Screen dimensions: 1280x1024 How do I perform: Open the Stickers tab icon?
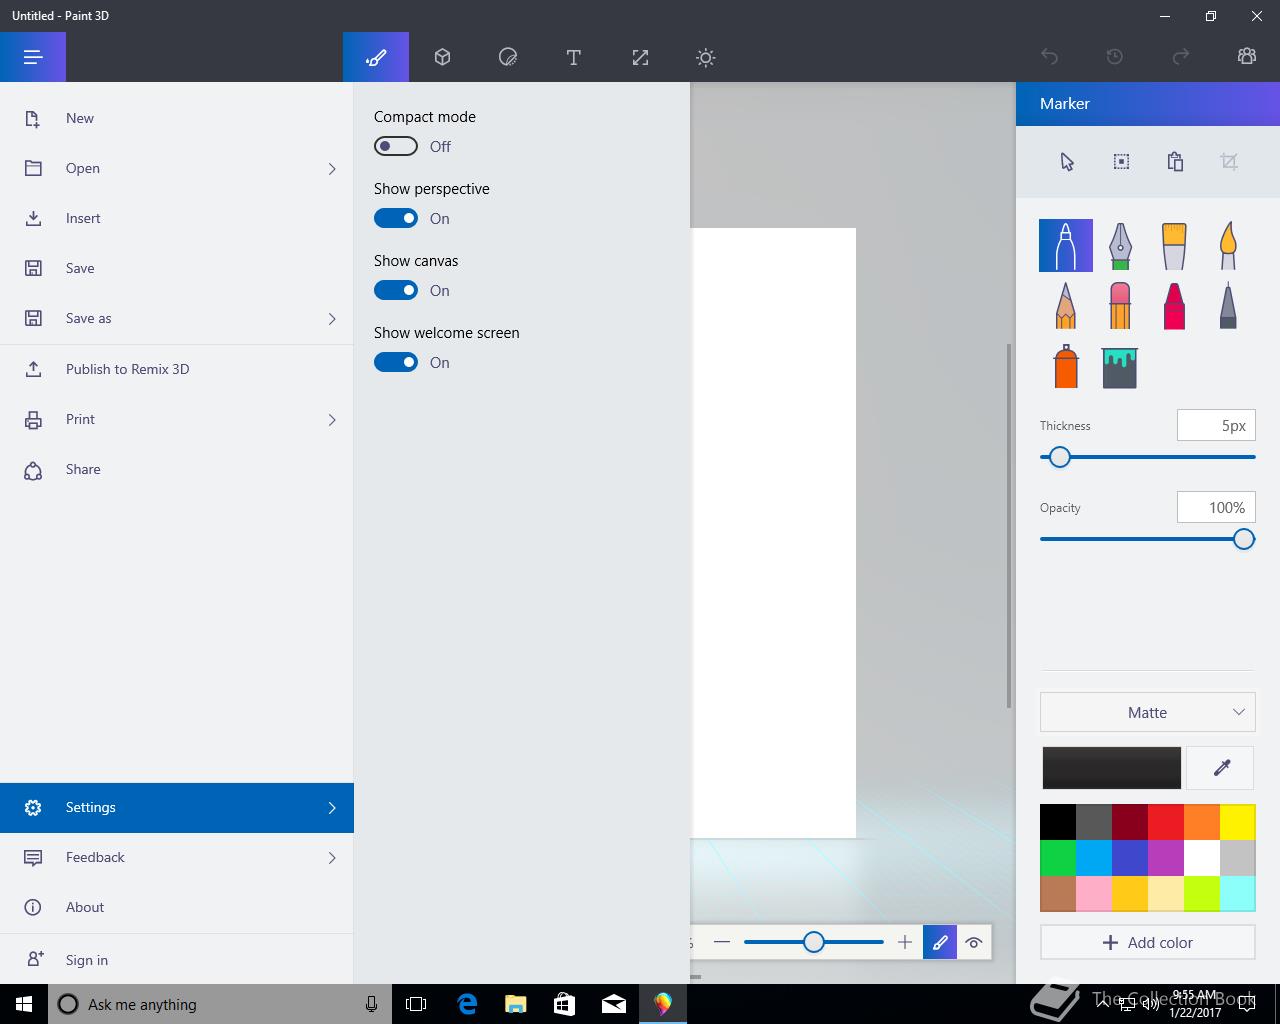508,57
